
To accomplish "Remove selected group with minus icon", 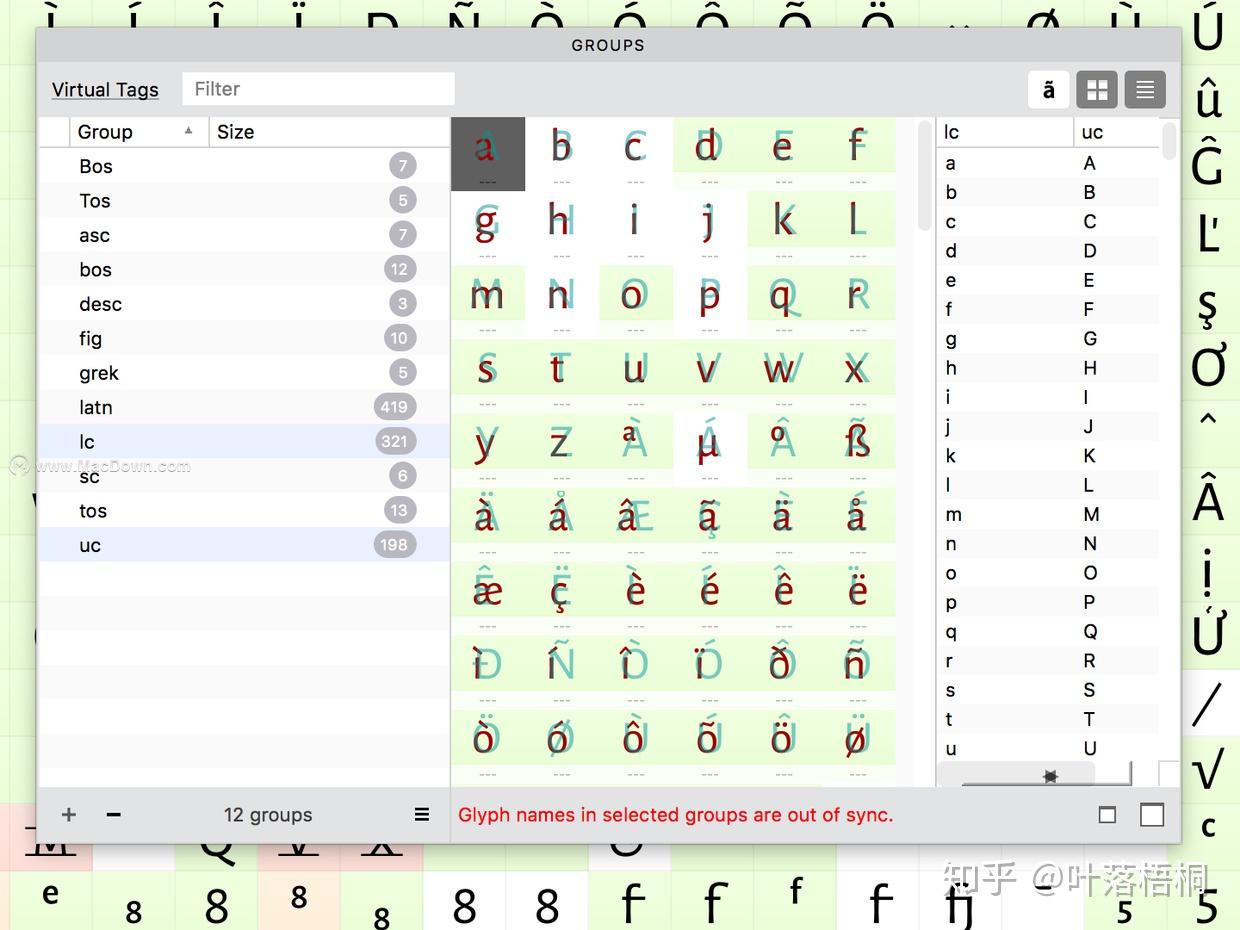I will [x=113, y=814].
